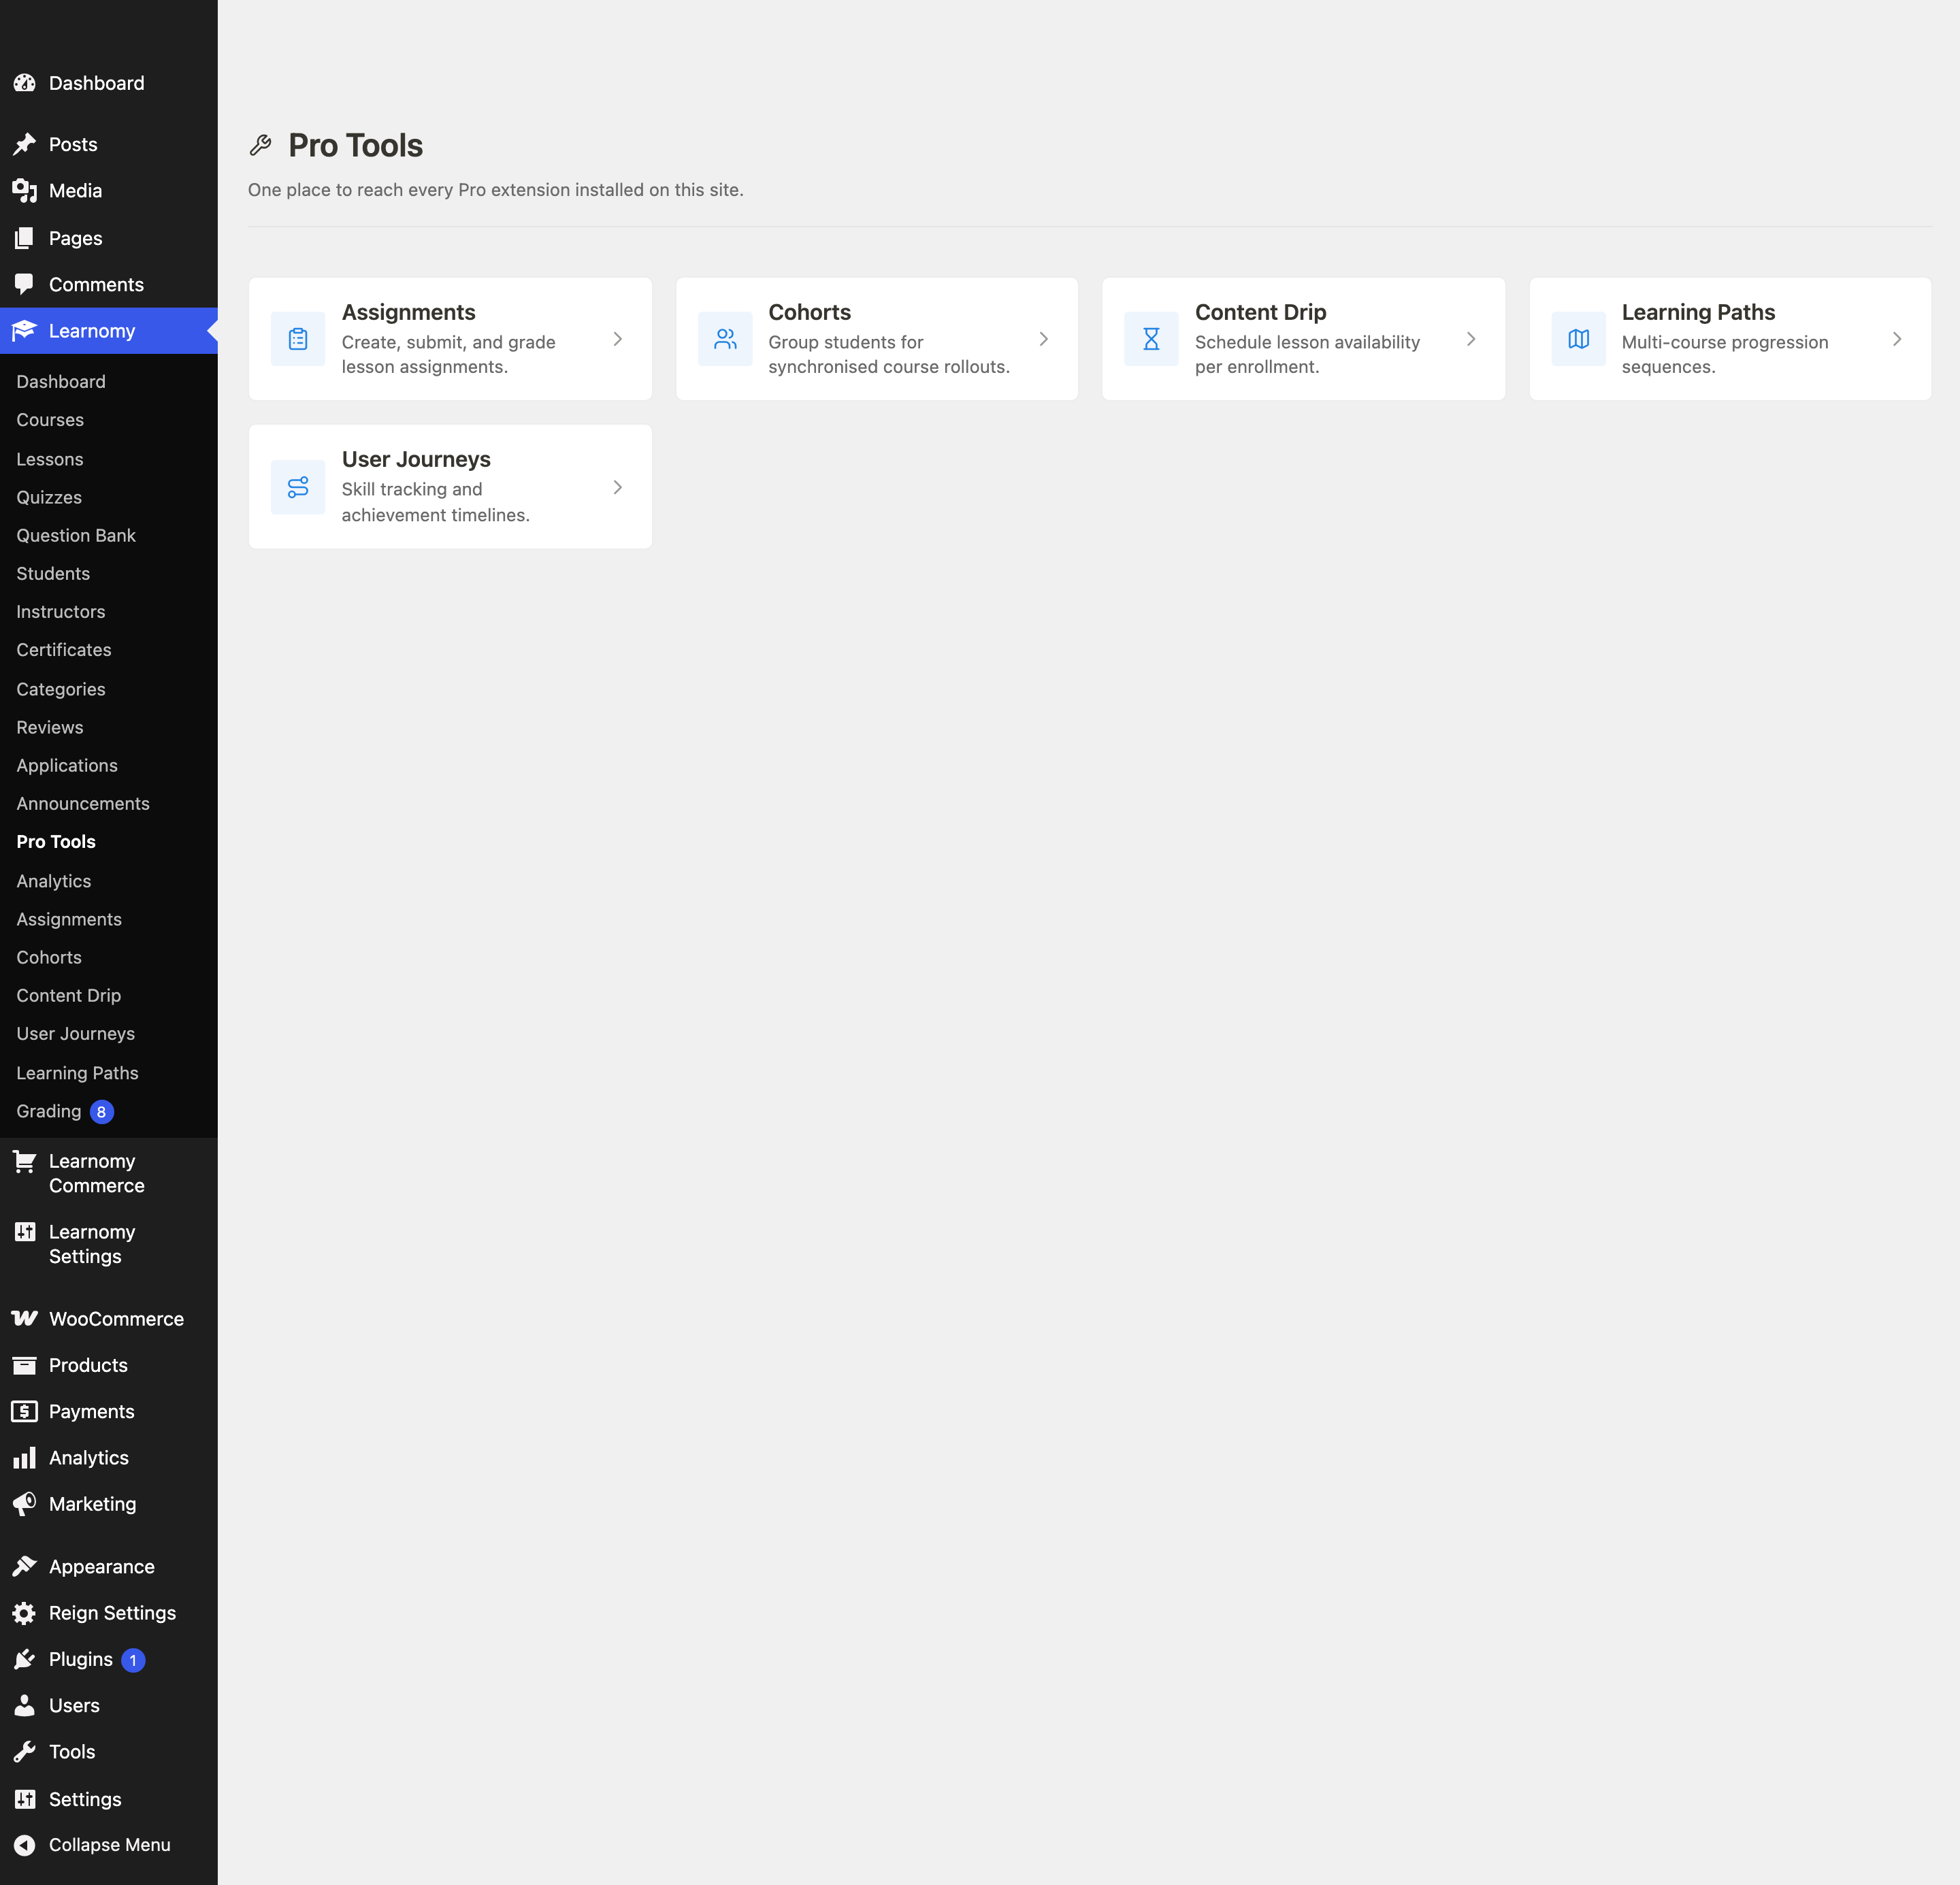This screenshot has height=1885, width=1960.
Task: Open Learnomy submenu Dashboard
Action: pyautogui.click(x=61, y=381)
